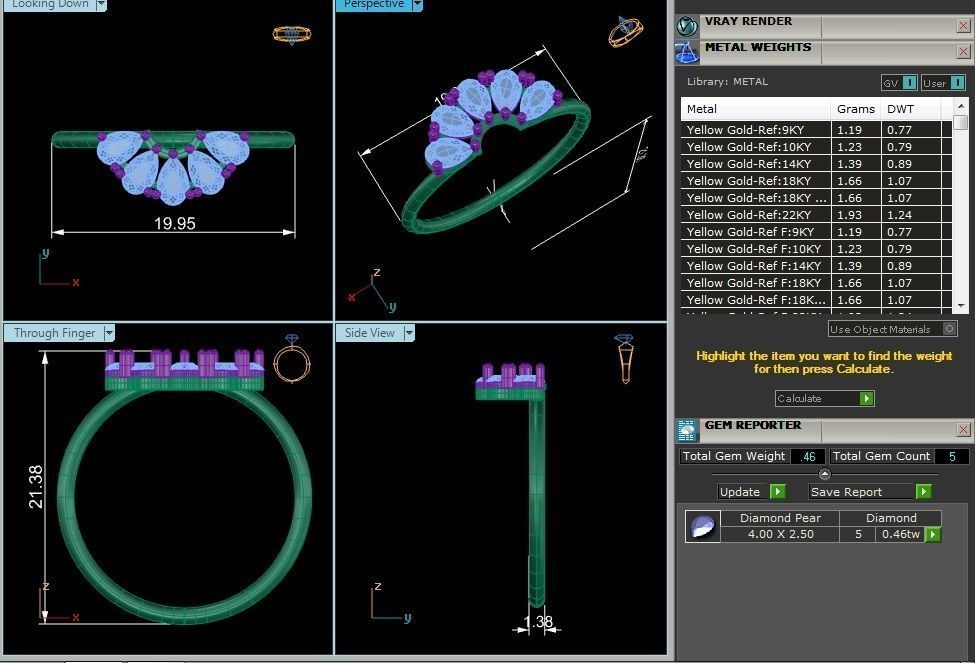
Task: Click the Gem Reporter panel icon
Action: click(x=687, y=430)
